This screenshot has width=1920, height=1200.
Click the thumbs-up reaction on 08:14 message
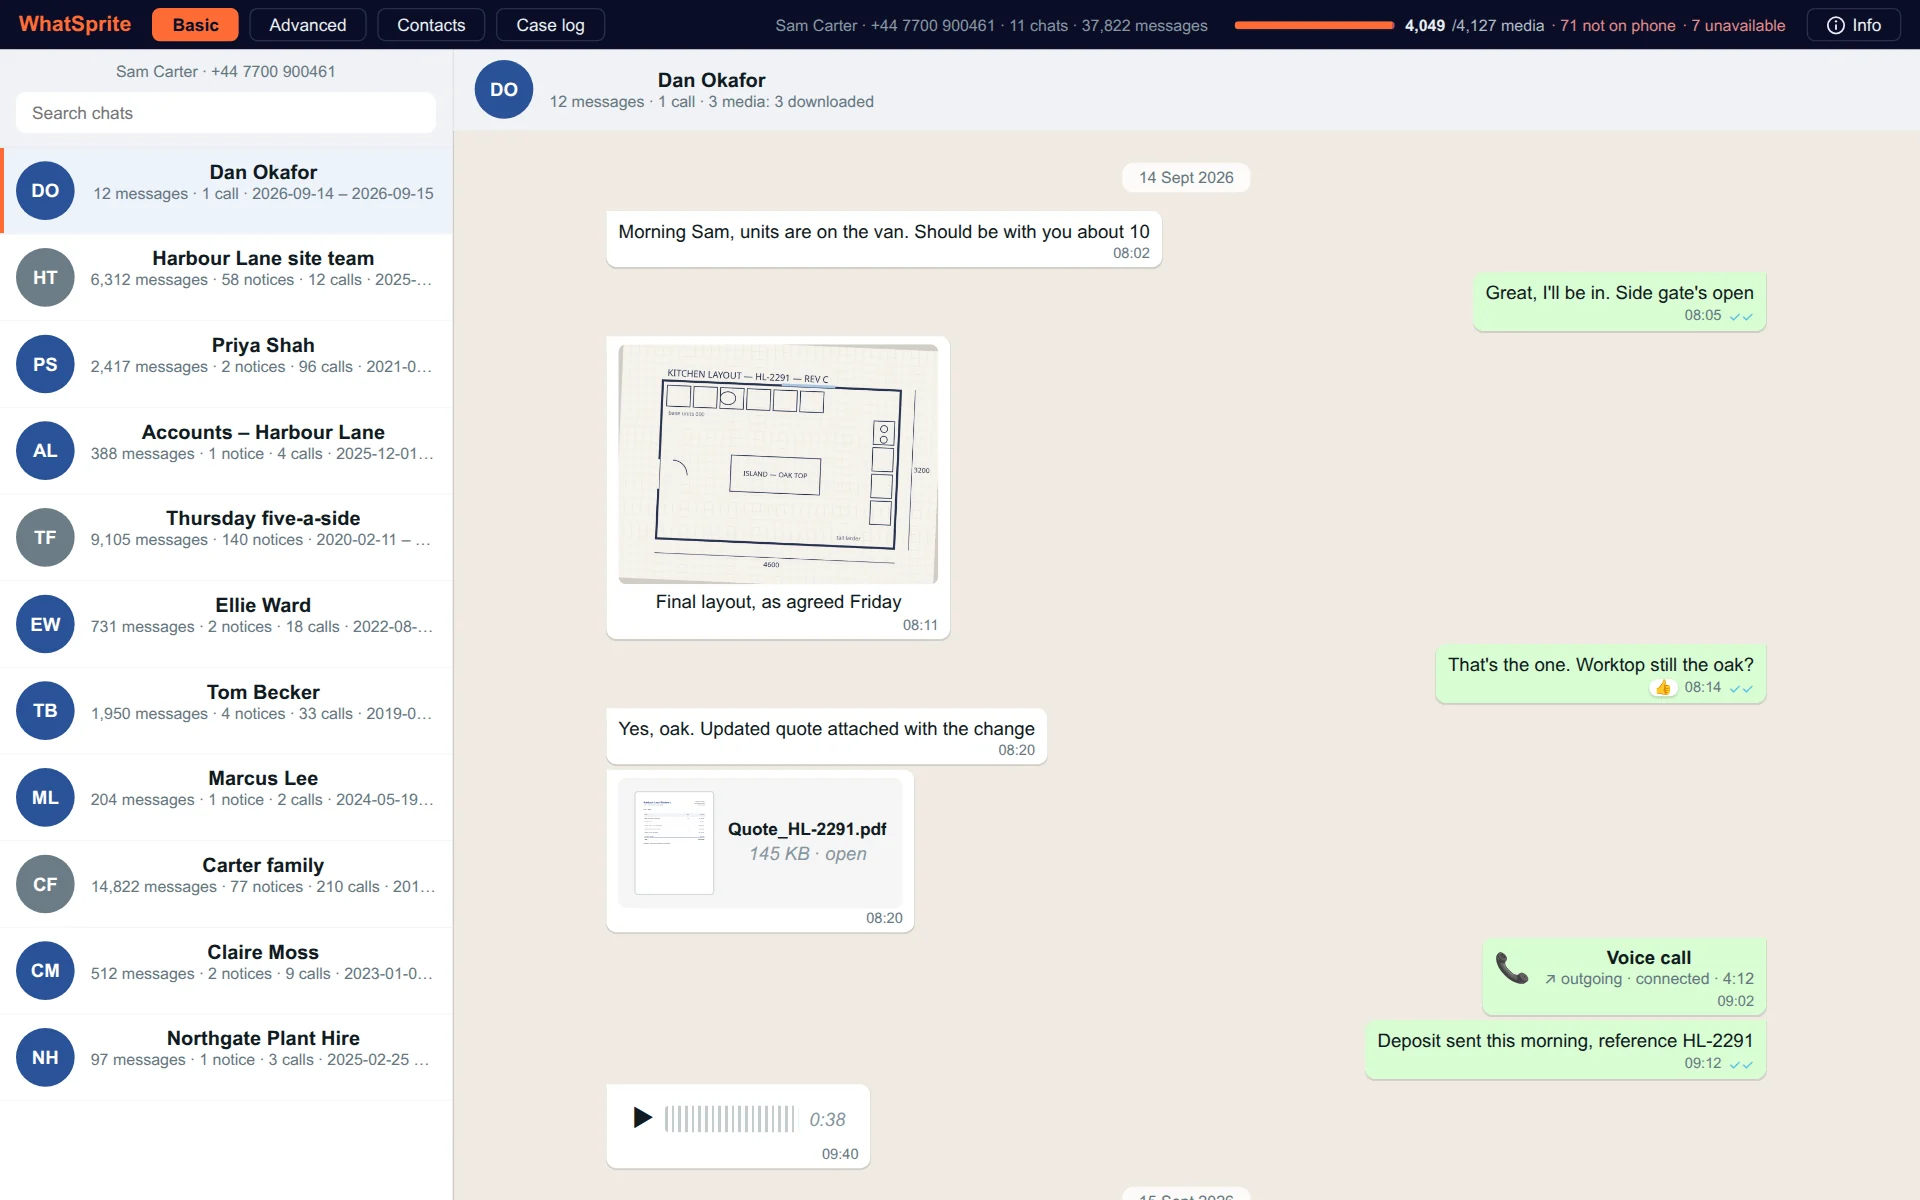[1663, 687]
